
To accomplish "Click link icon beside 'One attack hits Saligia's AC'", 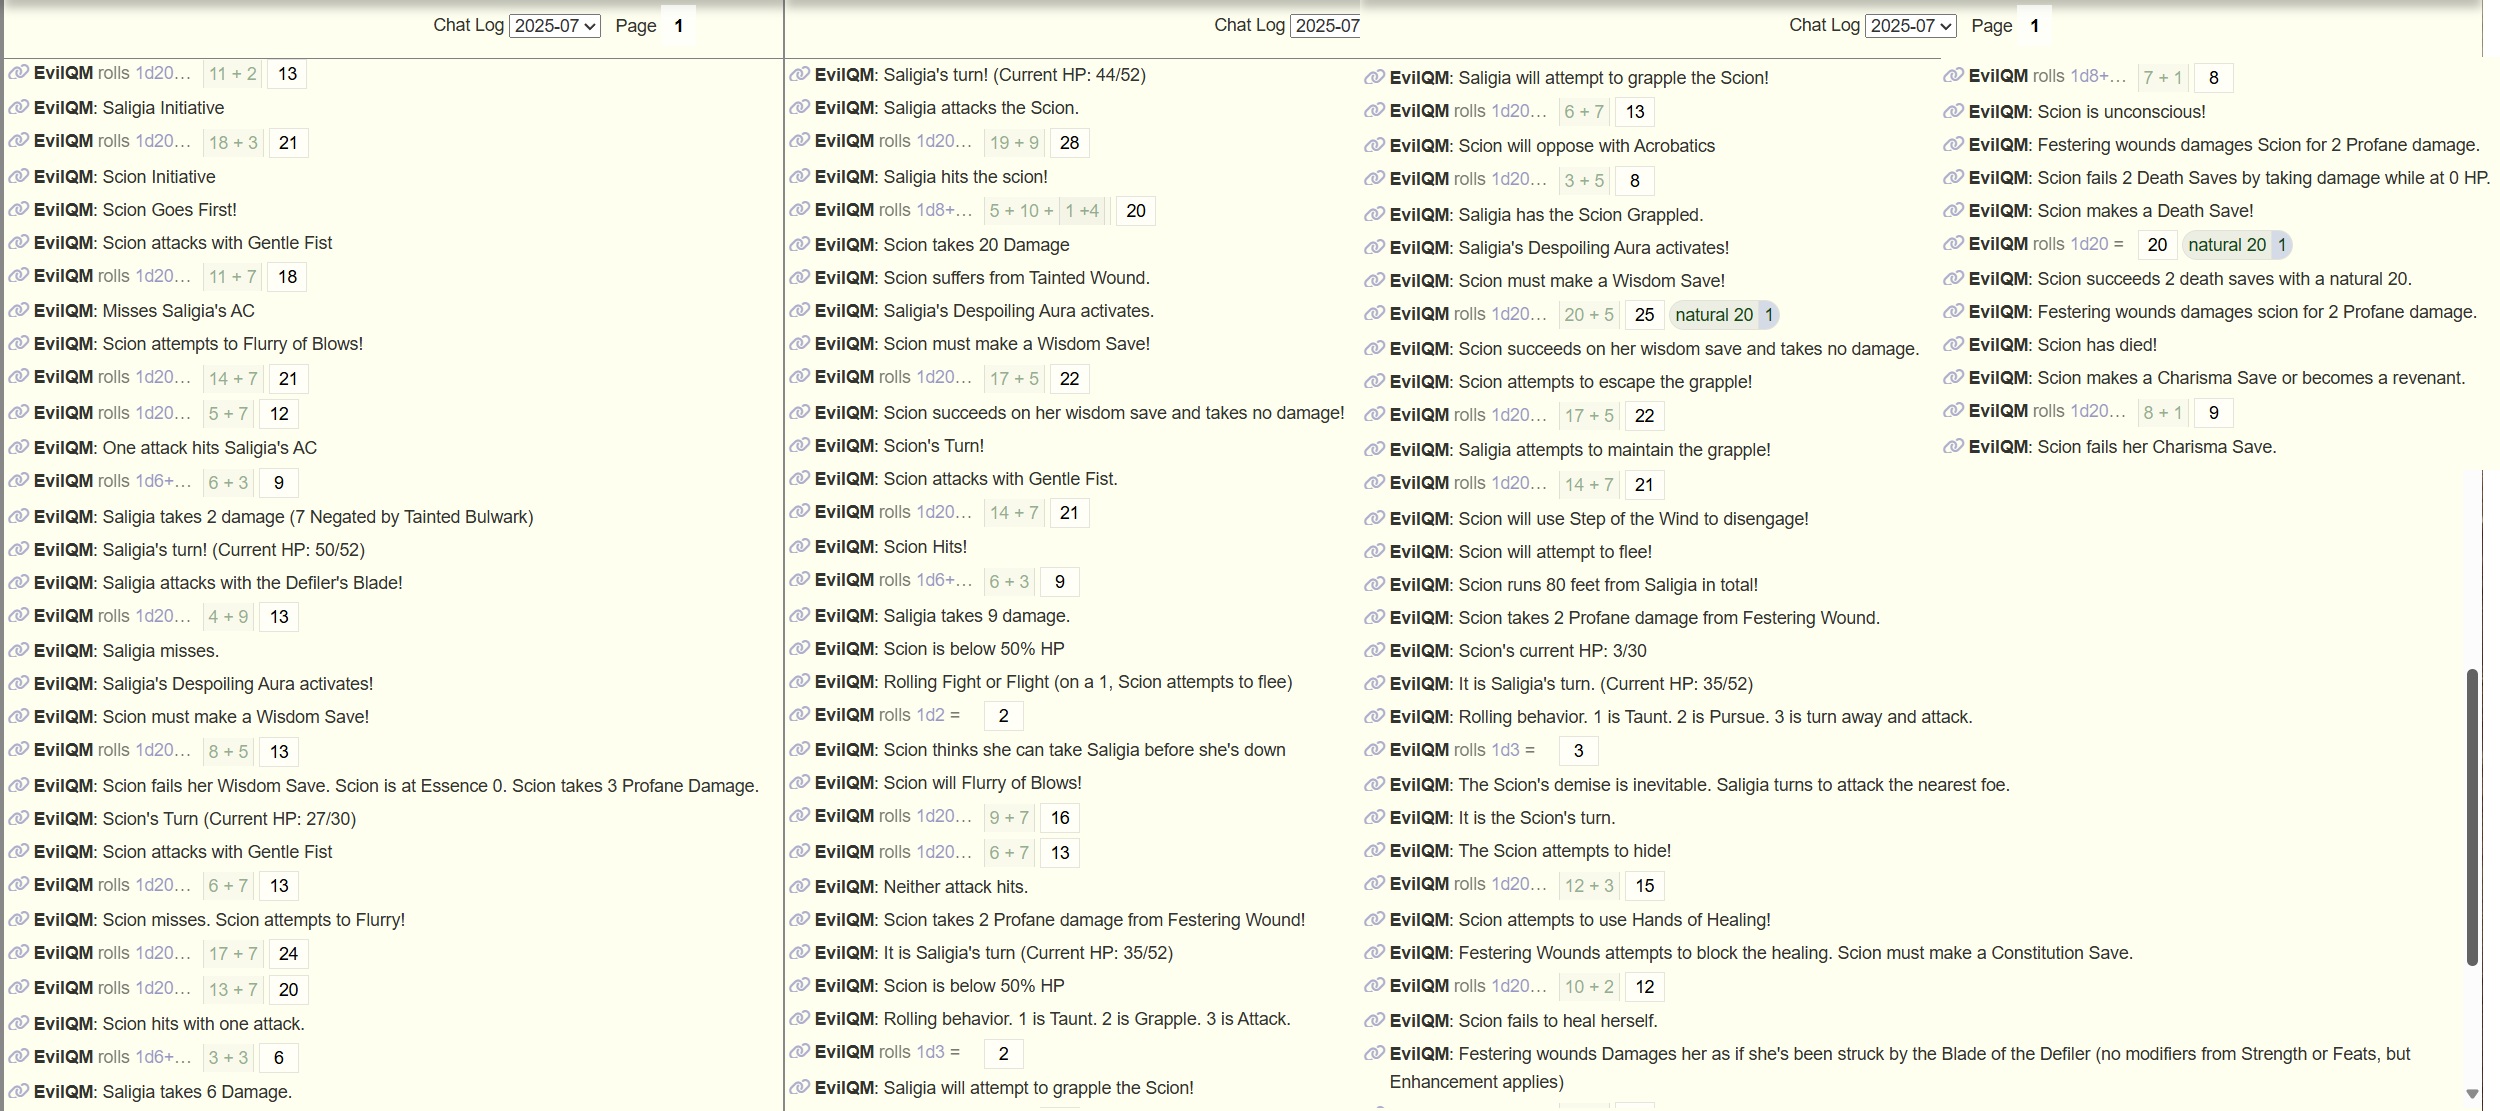I will (x=18, y=447).
